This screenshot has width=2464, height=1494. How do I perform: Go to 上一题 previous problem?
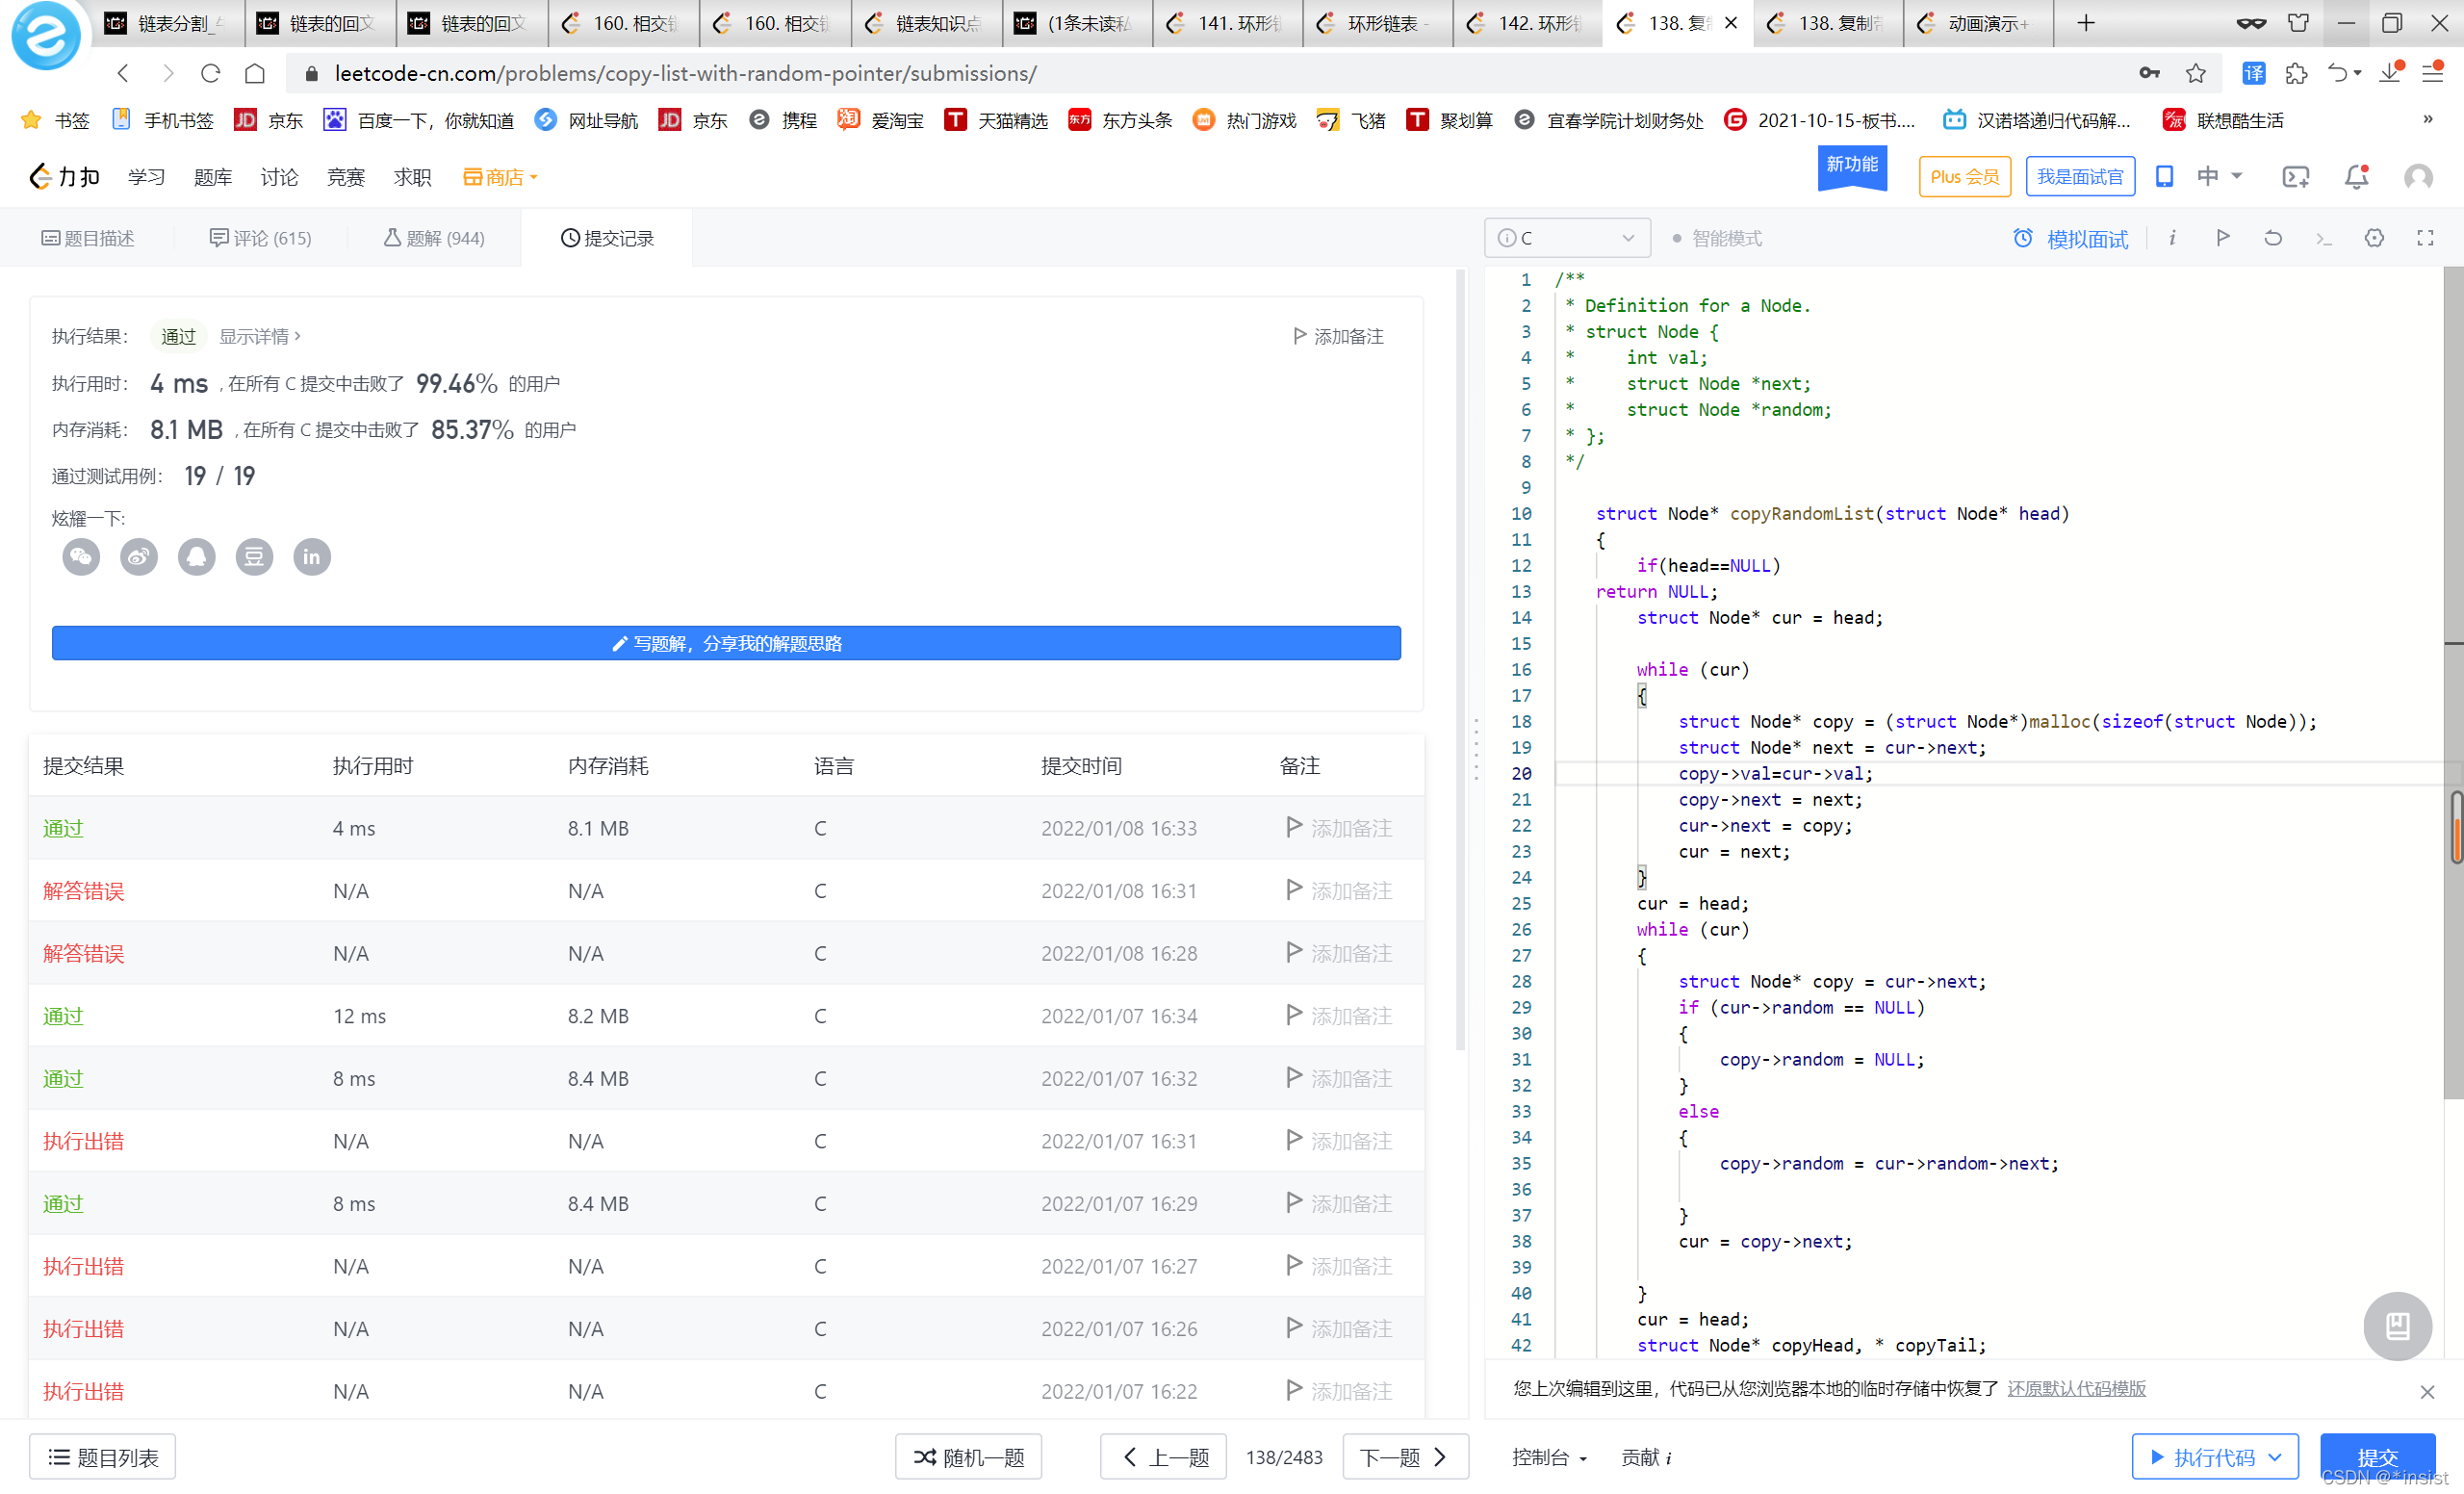pos(1163,1457)
